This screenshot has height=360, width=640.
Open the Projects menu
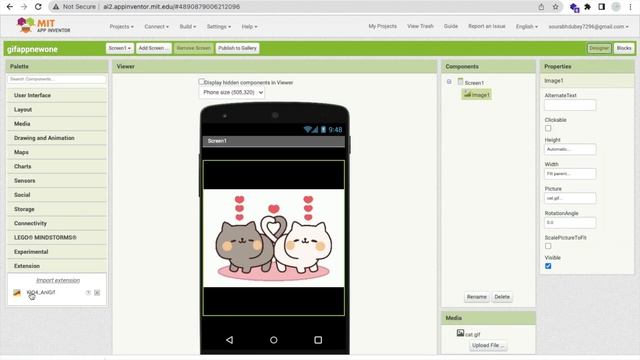coord(121,27)
